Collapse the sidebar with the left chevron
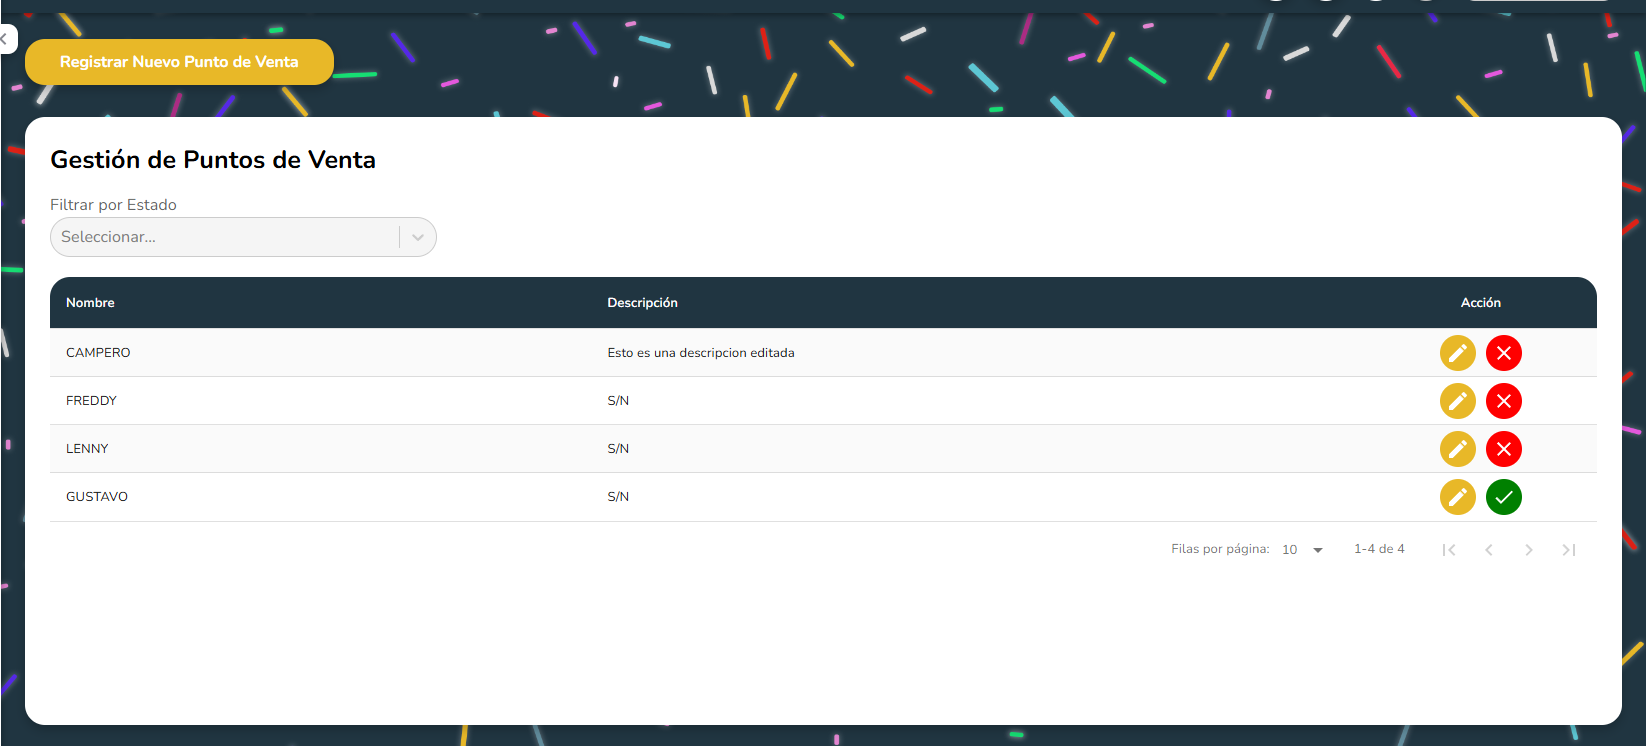1646x746 pixels. point(5,39)
